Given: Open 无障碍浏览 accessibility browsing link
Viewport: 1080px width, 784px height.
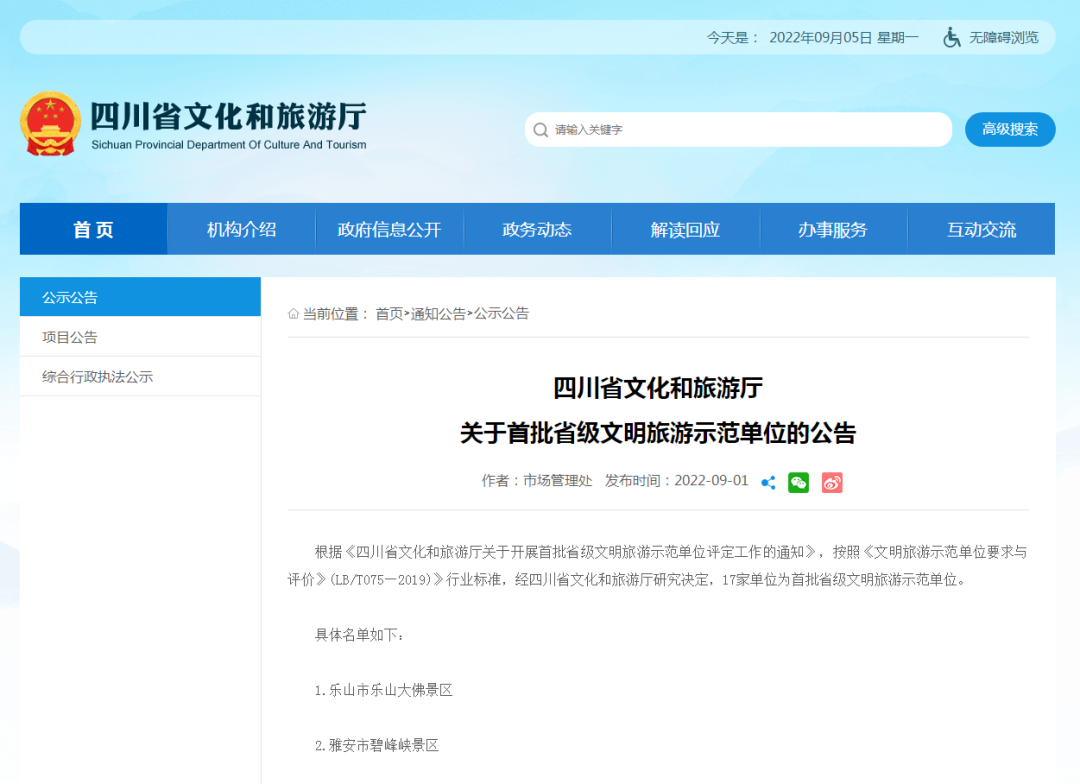Looking at the screenshot, I should pyautogui.click(x=1003, y=37).
